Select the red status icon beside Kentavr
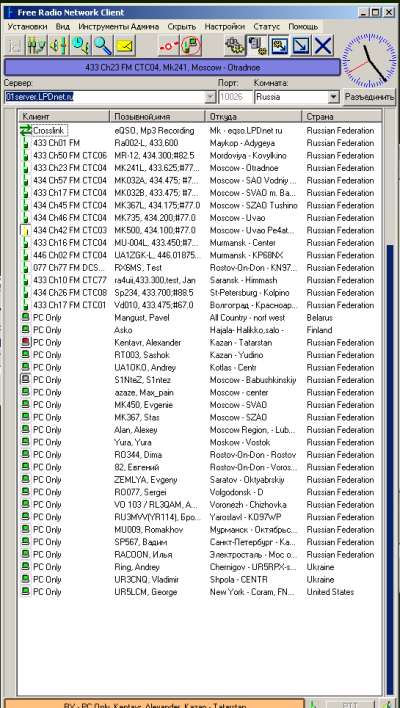This screenshot has width=400, height=708. 26,342
